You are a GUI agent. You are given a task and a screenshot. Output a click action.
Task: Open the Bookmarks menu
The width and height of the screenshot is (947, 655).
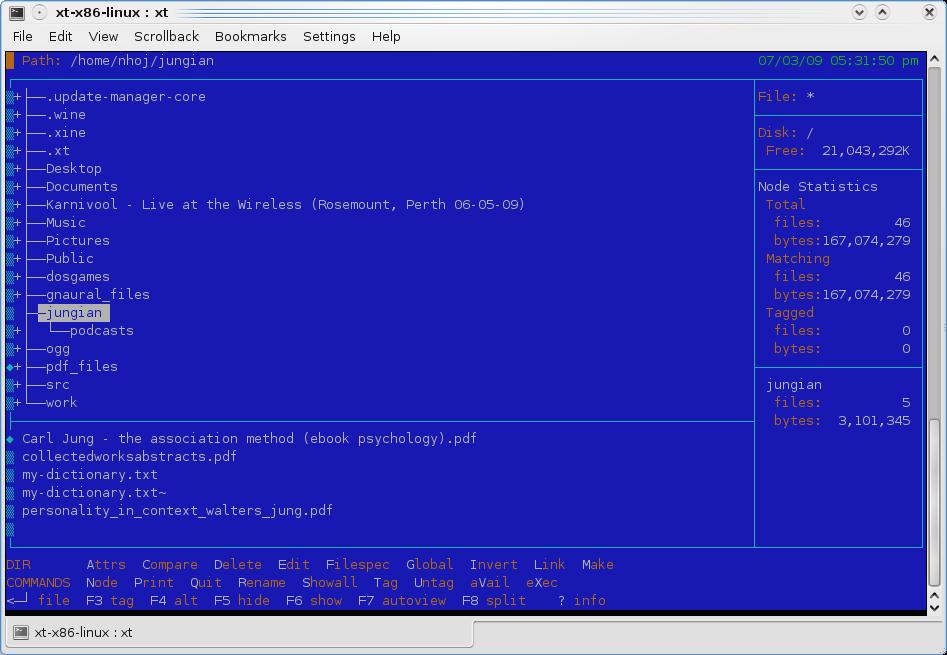[250, 36]
